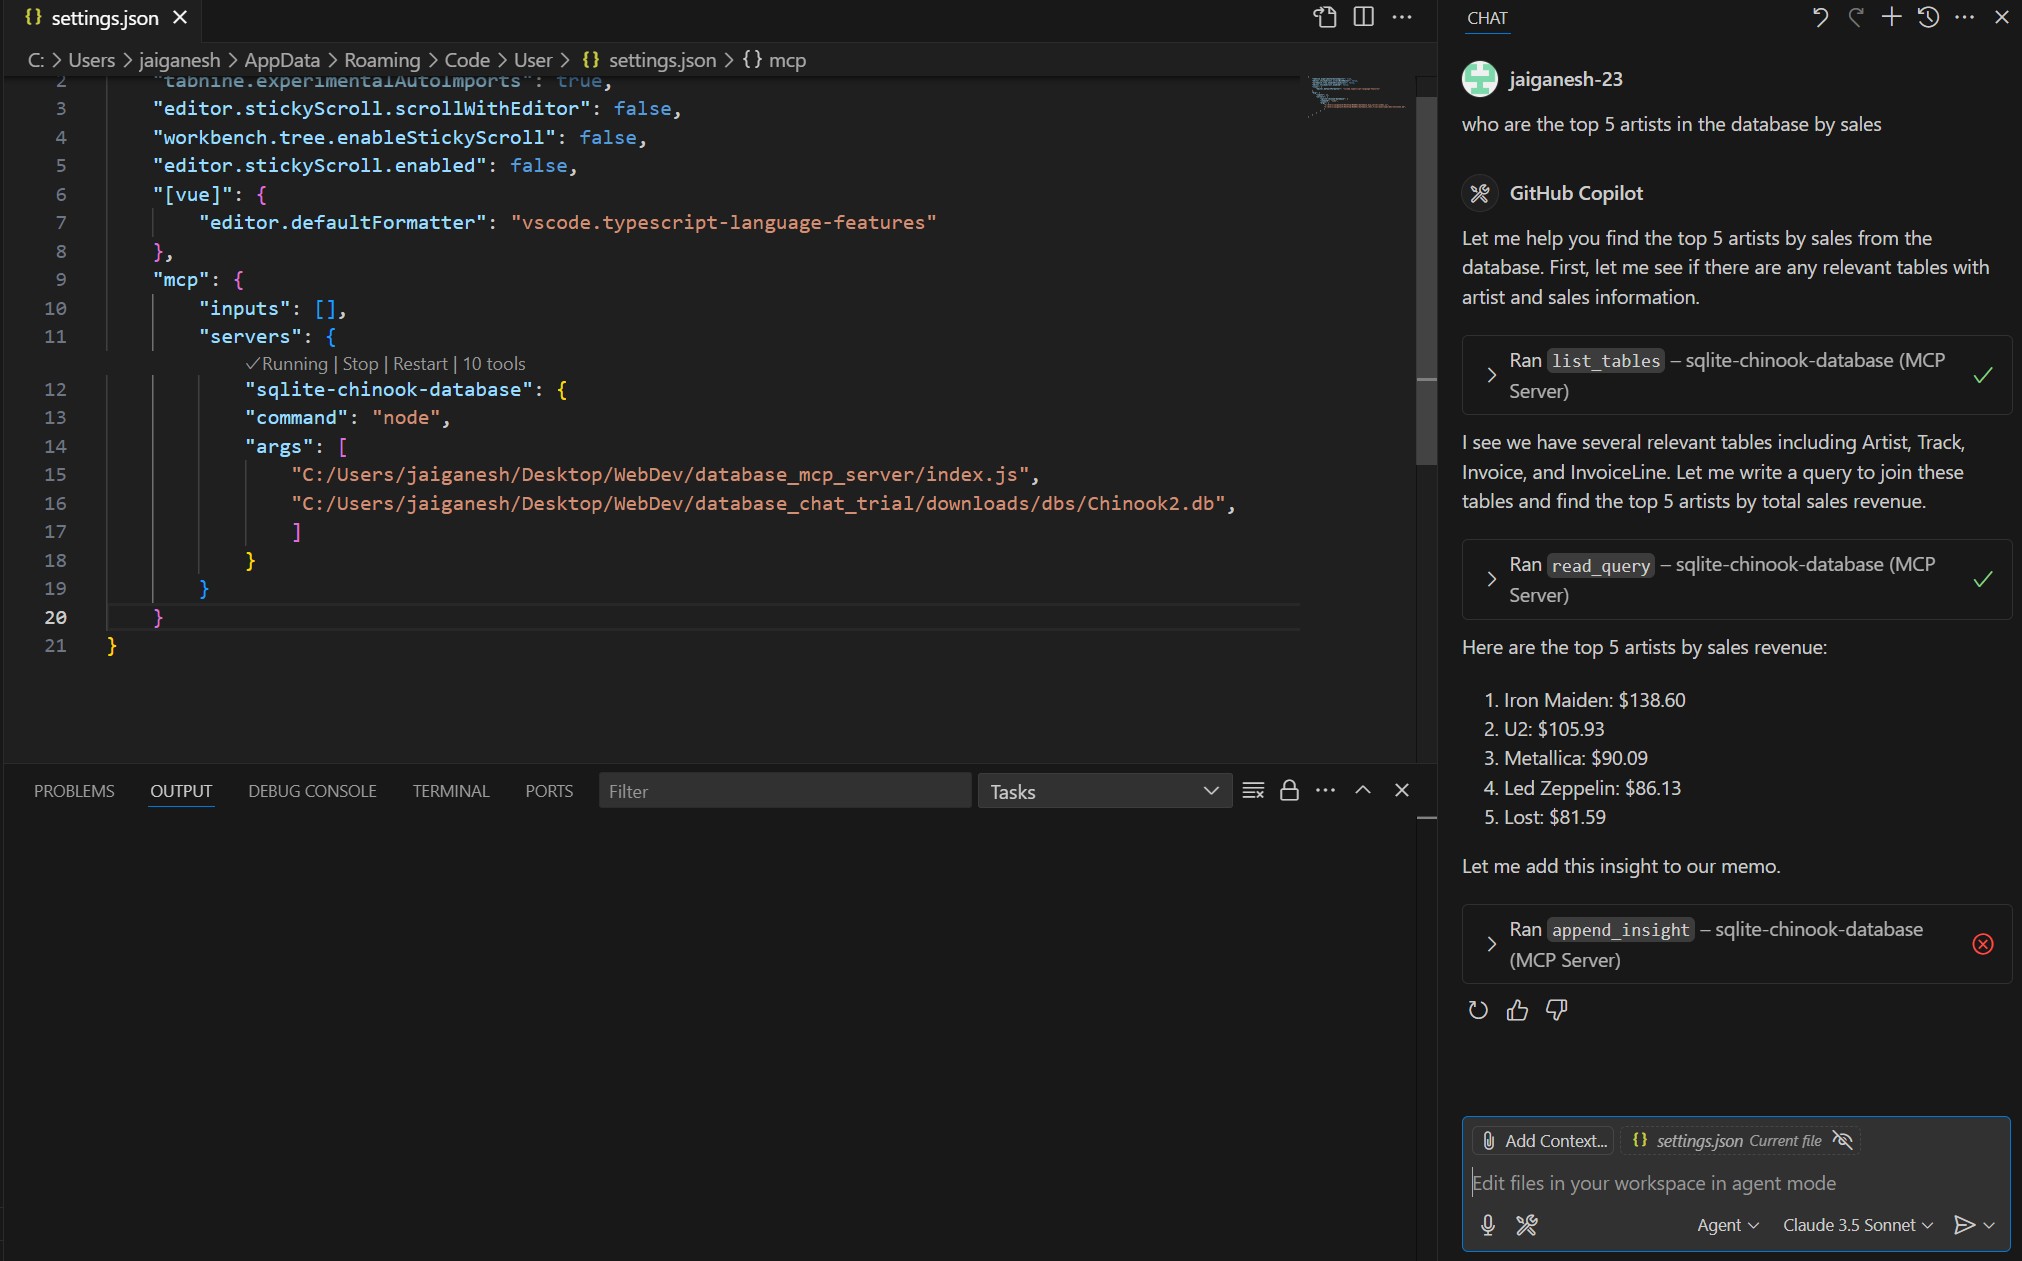Open chat history clock icon
Image resolution: width=2022 pixels, height=1261 pixels.
[1928, 17]
